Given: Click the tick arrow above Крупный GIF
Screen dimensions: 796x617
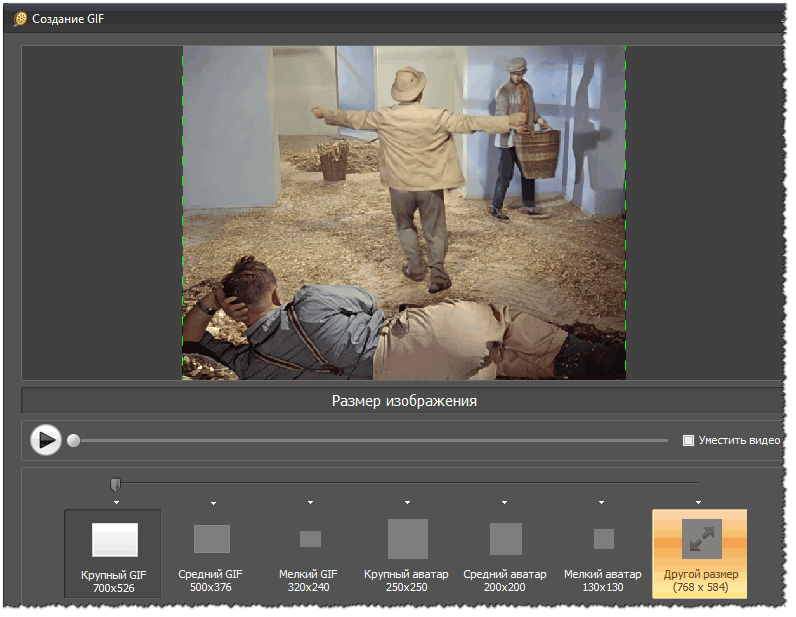Looking at the screenshot, I should point(116,502).
